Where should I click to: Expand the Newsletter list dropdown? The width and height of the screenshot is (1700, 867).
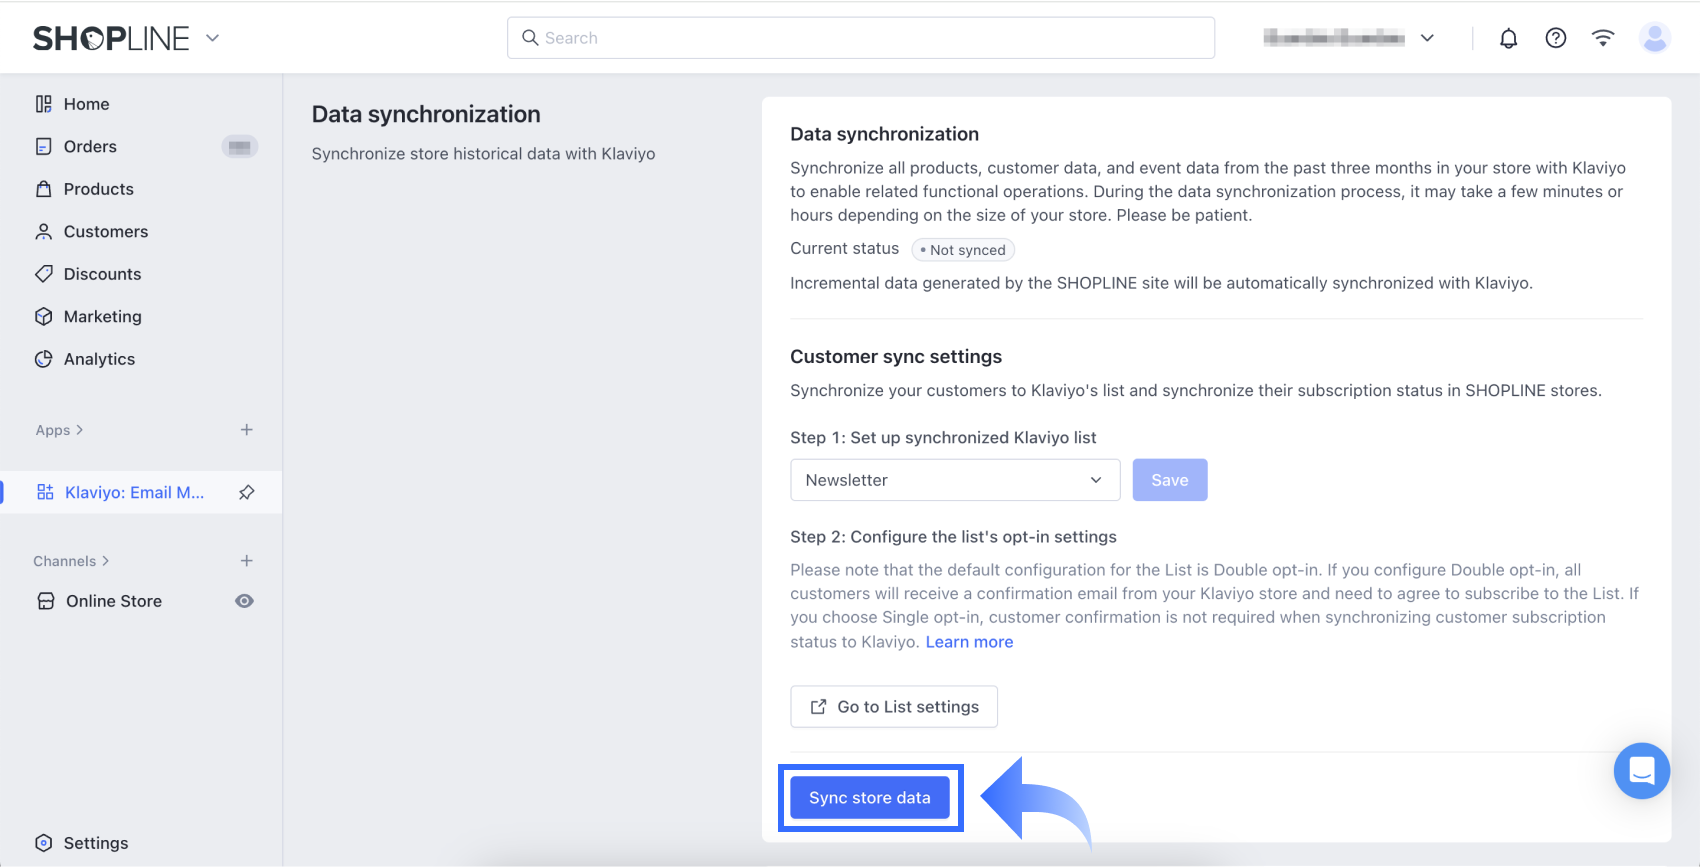tap(955, 480)
